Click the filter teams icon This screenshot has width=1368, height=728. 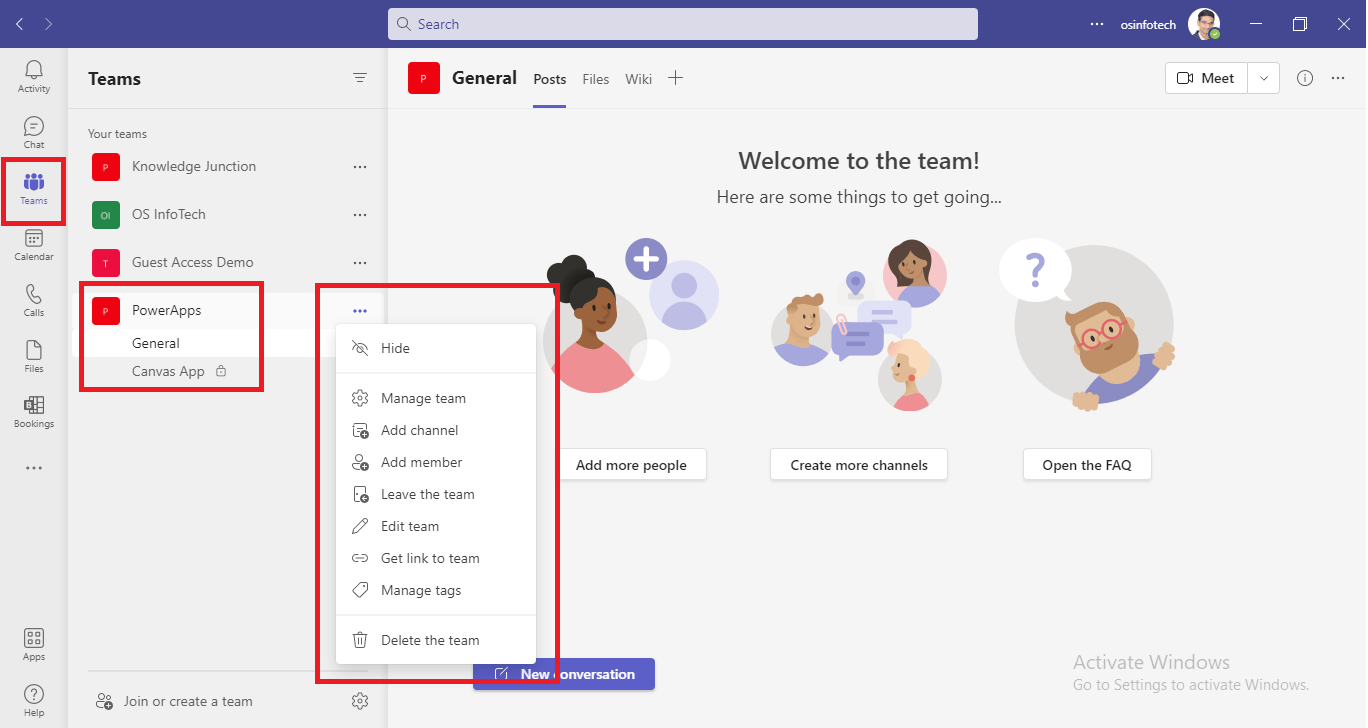[360, 78]
